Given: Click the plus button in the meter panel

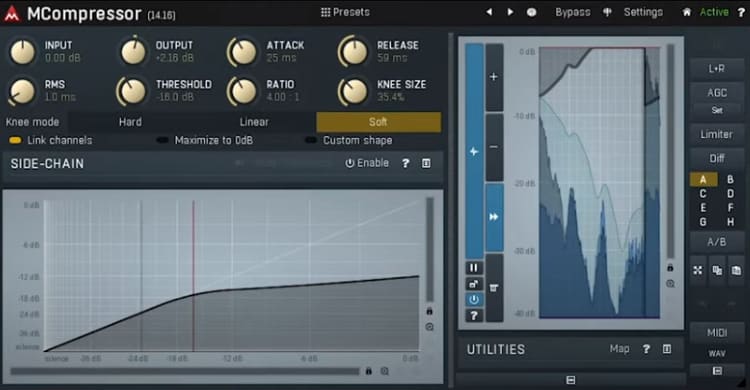Looking at the screenshot, I should (x=494, y=77).
